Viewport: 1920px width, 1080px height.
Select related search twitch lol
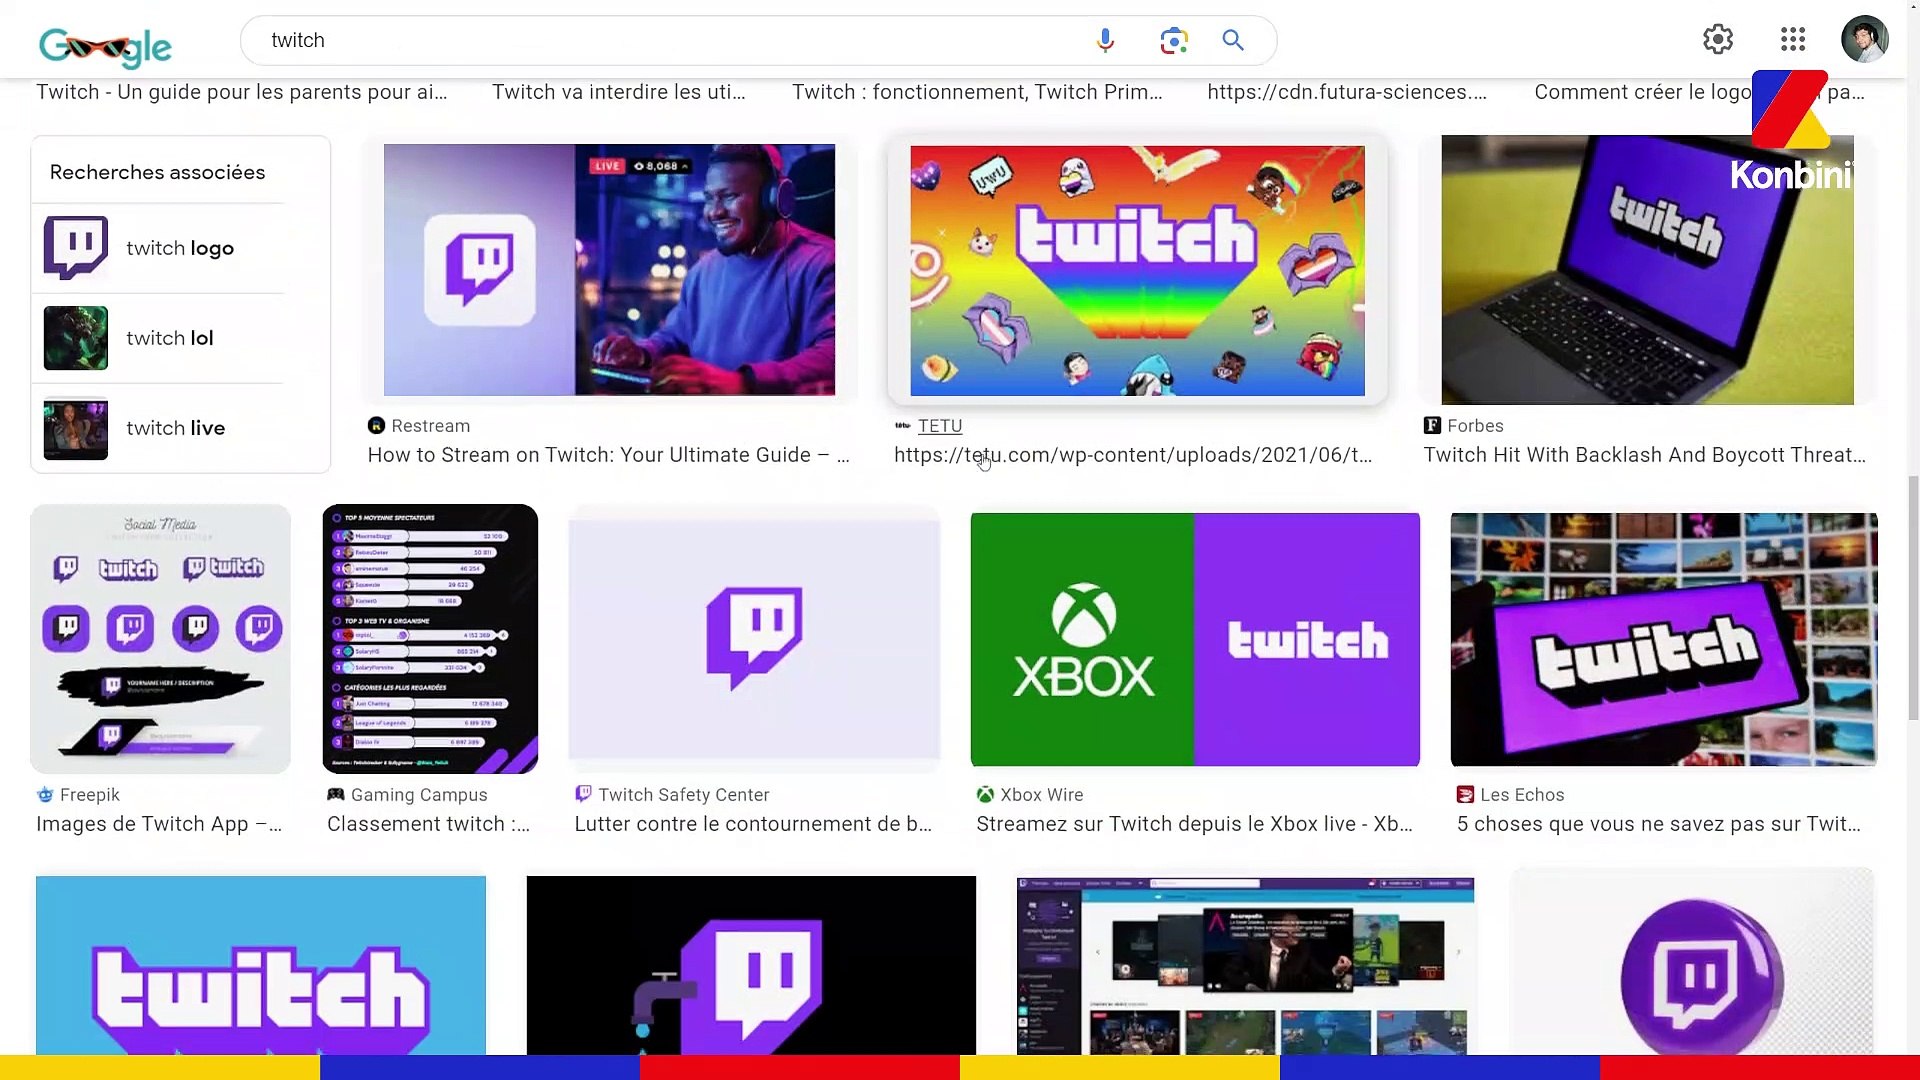point(170,338)
